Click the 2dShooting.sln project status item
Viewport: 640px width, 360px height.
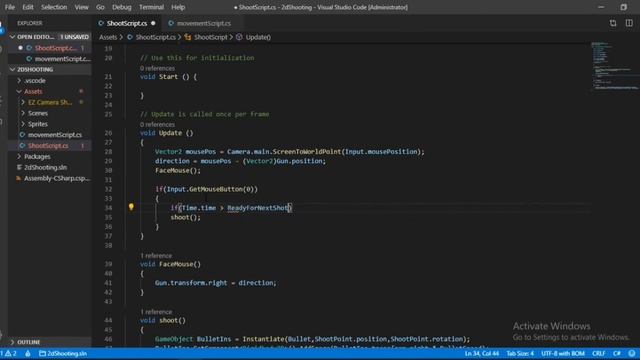[63, 353]
